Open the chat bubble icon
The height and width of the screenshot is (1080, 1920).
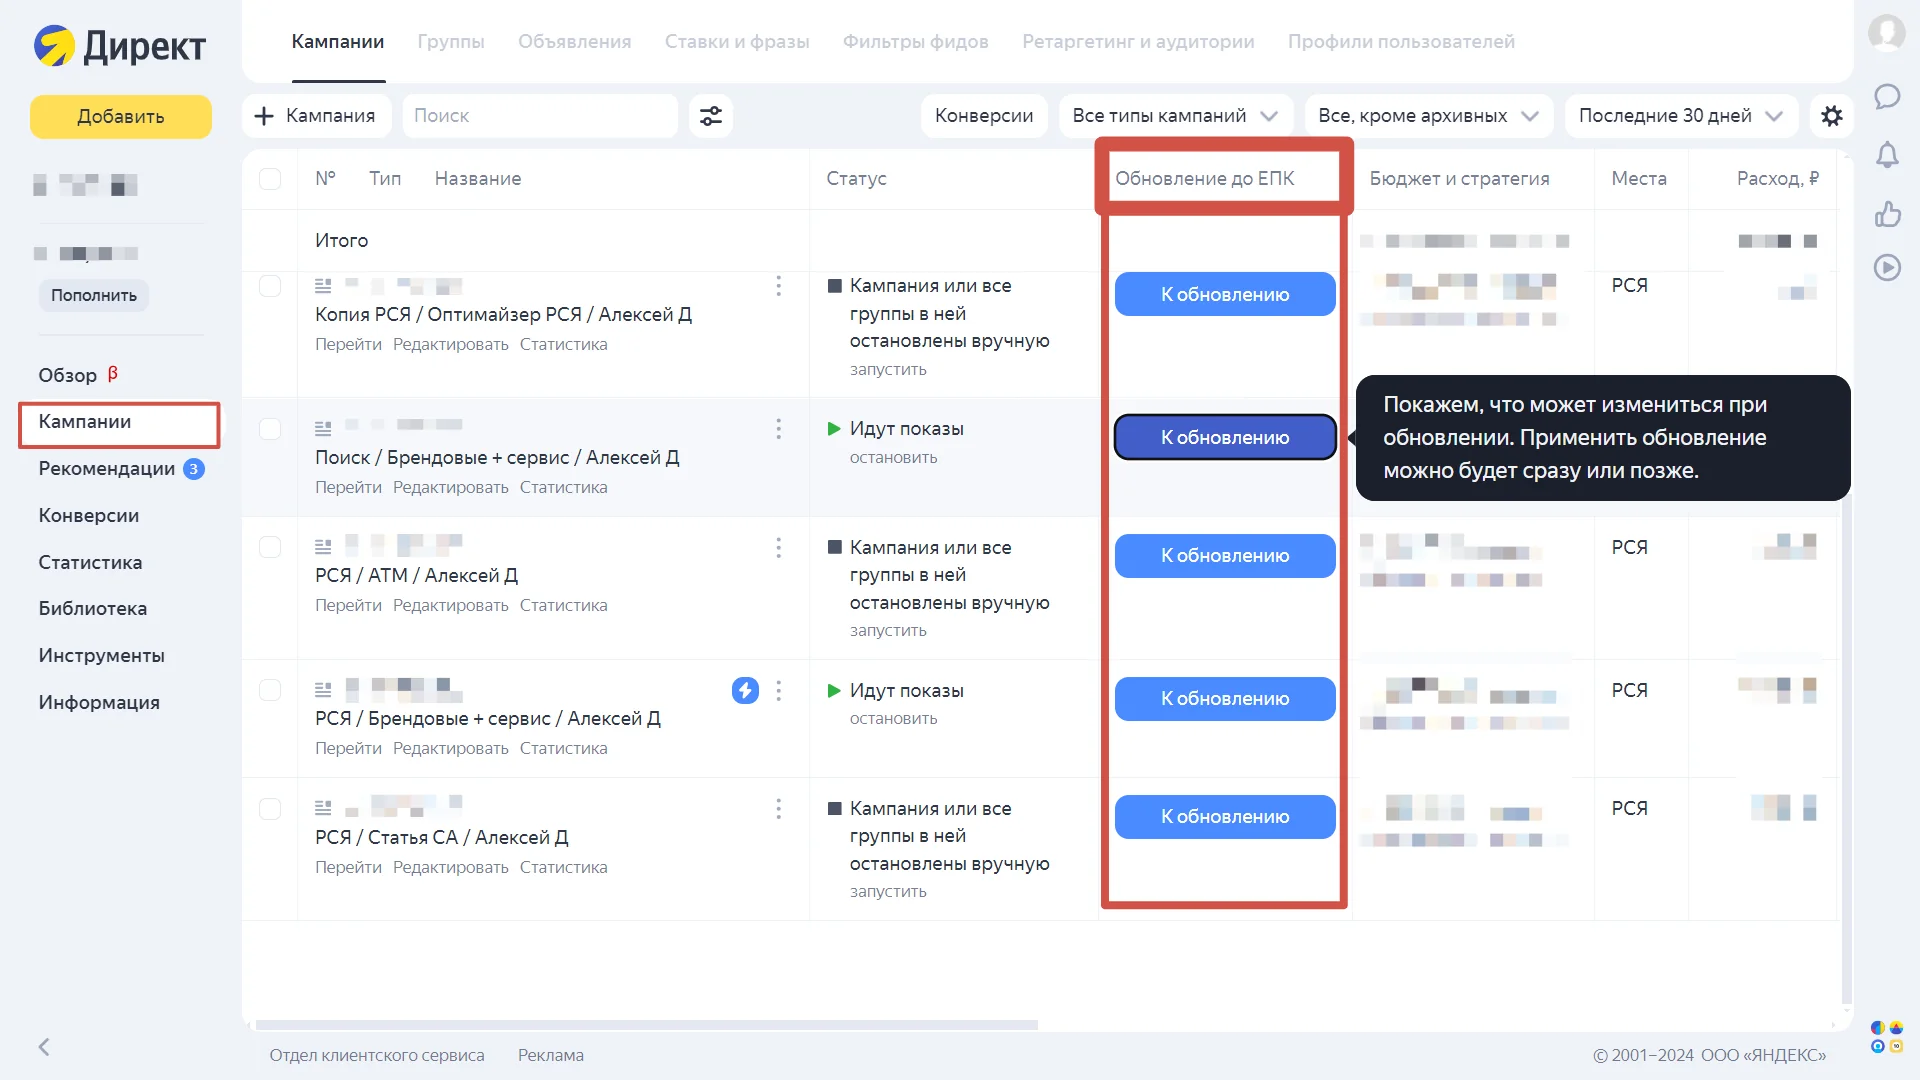1887,96
